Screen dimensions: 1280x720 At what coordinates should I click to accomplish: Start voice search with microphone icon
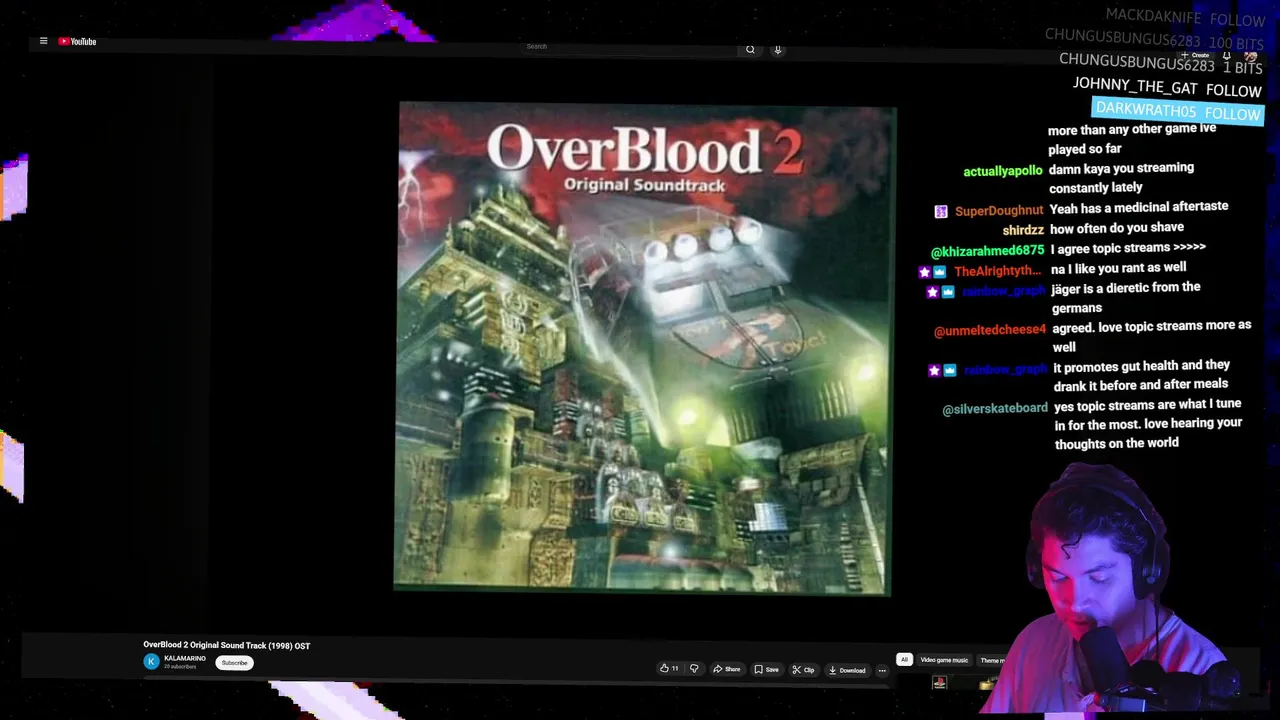point(777,48)
